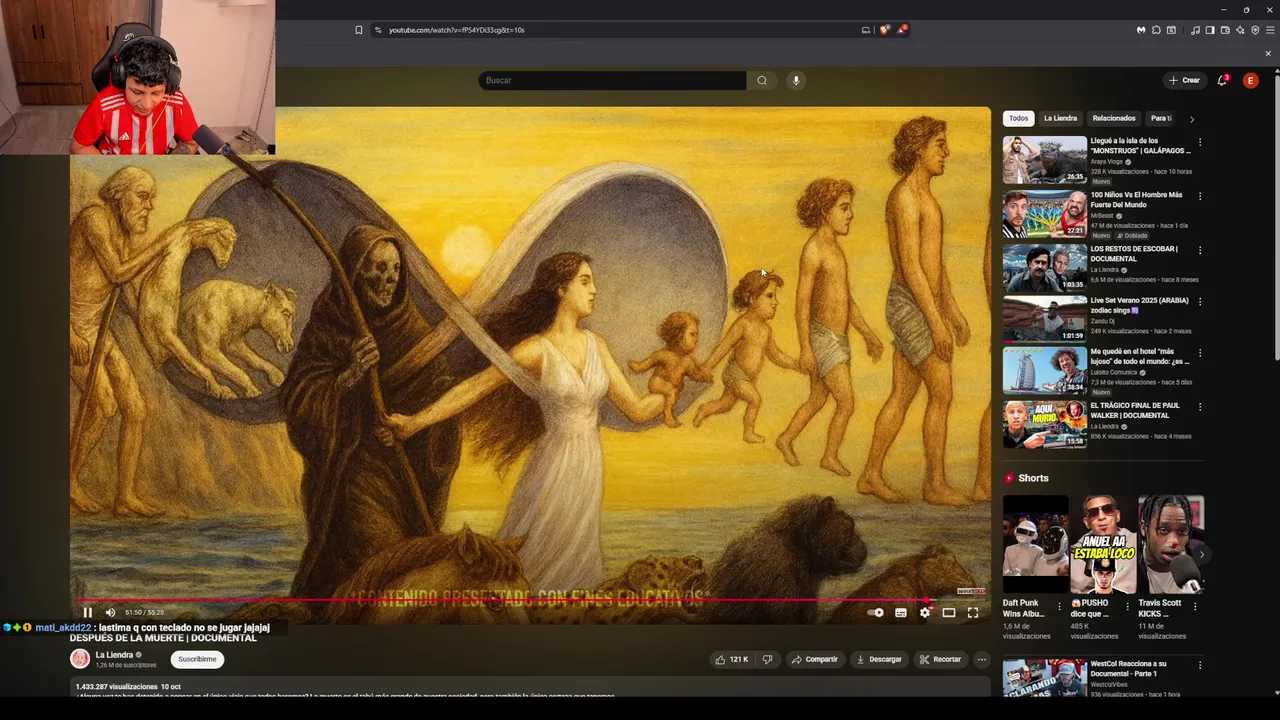This screenshot has width=1280, height=720.
Task: Dislike the video with the thumbs-down
Action: [x=767, y=659]
